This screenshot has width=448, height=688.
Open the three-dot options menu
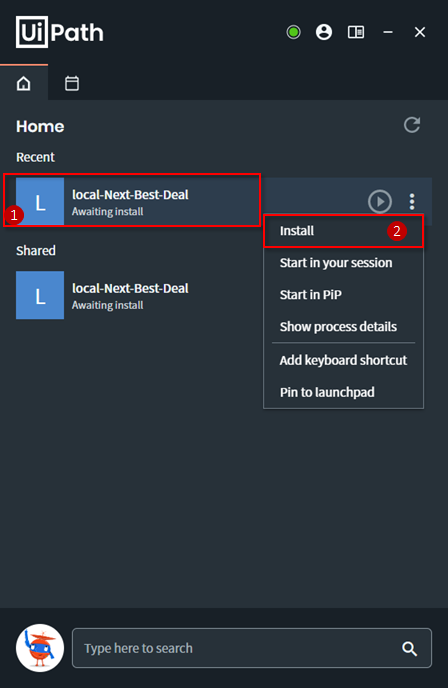(412, 201)
